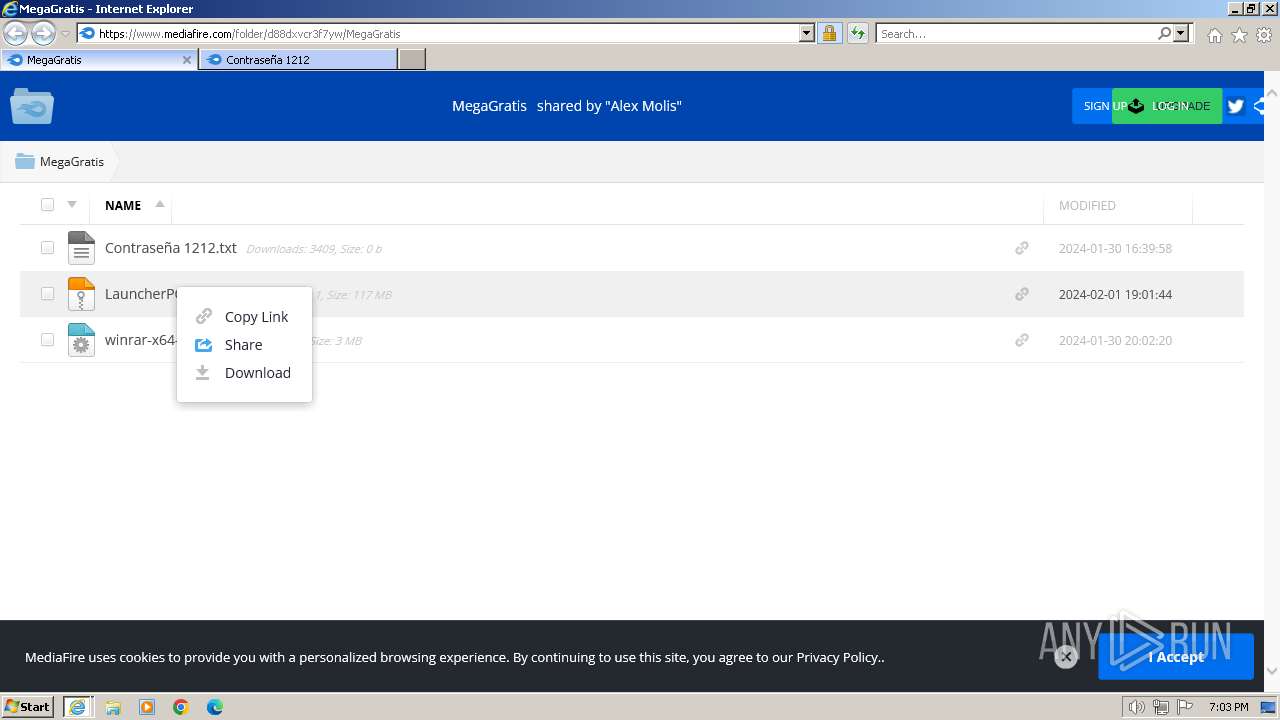The image size is (1280, 720).
Task: Open Microsoft Edge from the taskbar
Action: 215,707
